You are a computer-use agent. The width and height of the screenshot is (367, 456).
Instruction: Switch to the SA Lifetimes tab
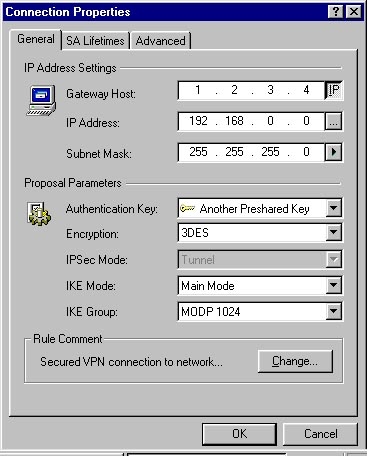pyautogui.click(x=95, y=41)
